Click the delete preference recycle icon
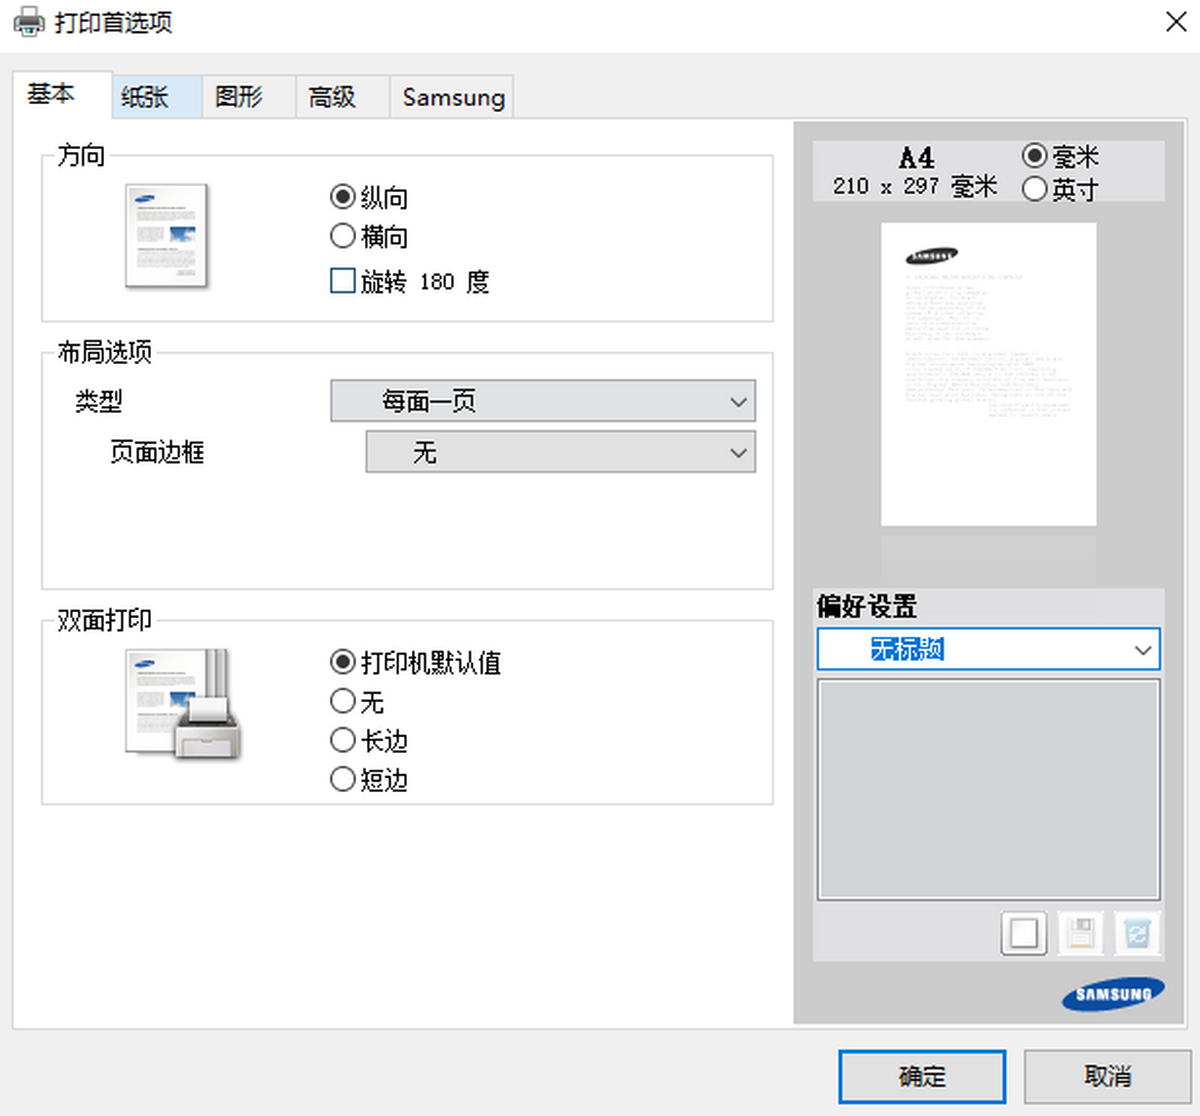Screen dimensions: 1200x1116 [1137, 934]
